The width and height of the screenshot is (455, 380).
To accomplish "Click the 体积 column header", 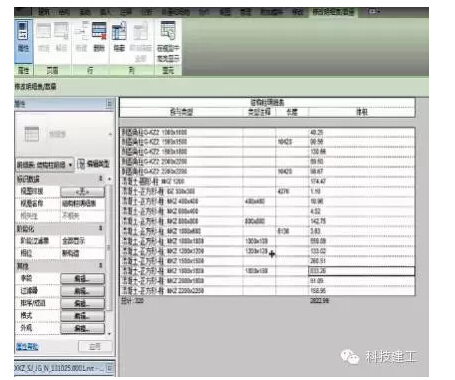I will (362, 112).
